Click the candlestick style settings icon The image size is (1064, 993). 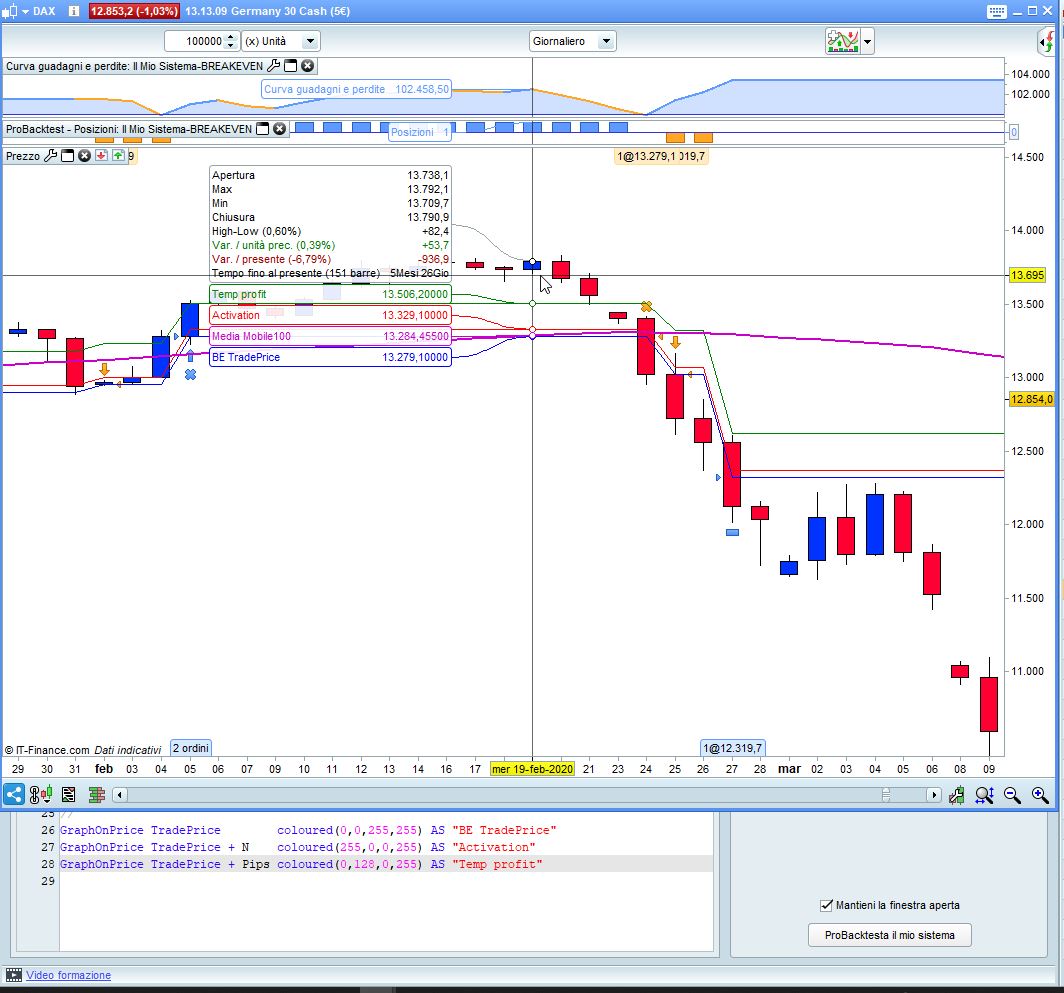tap(41, 794)
